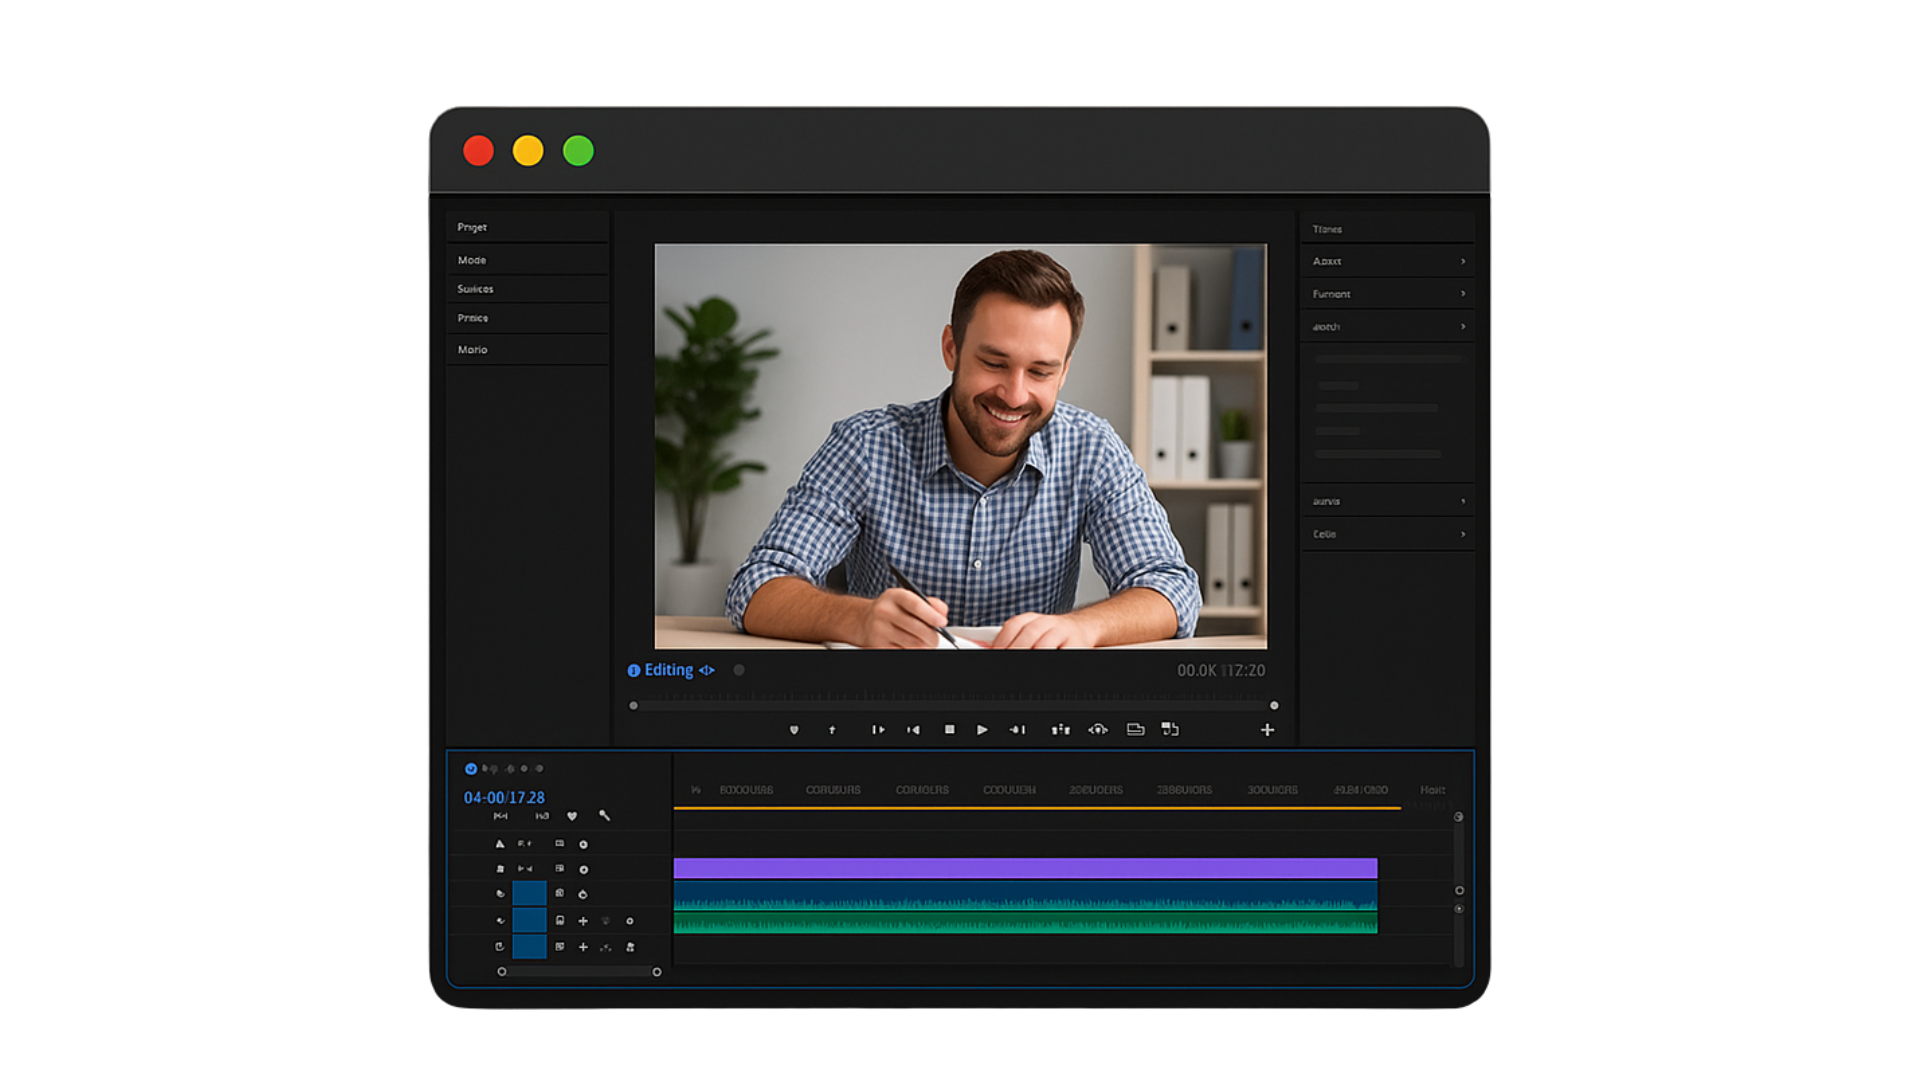Expand the Apxxt panel row arrow
1920x1080 pixels.
(1463, 261)
